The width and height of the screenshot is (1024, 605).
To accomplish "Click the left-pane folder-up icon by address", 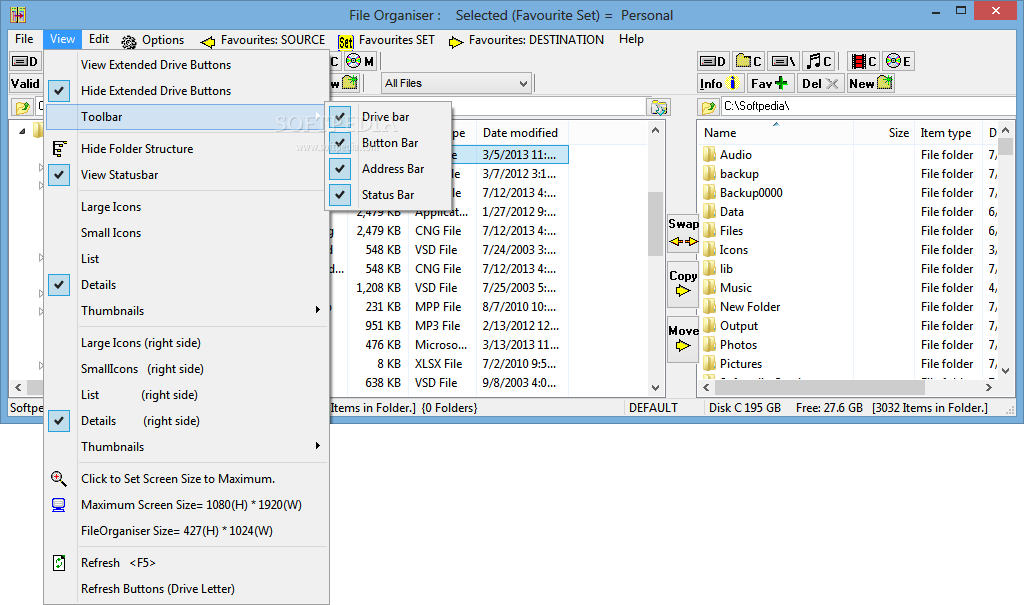I will coord(22,106).
